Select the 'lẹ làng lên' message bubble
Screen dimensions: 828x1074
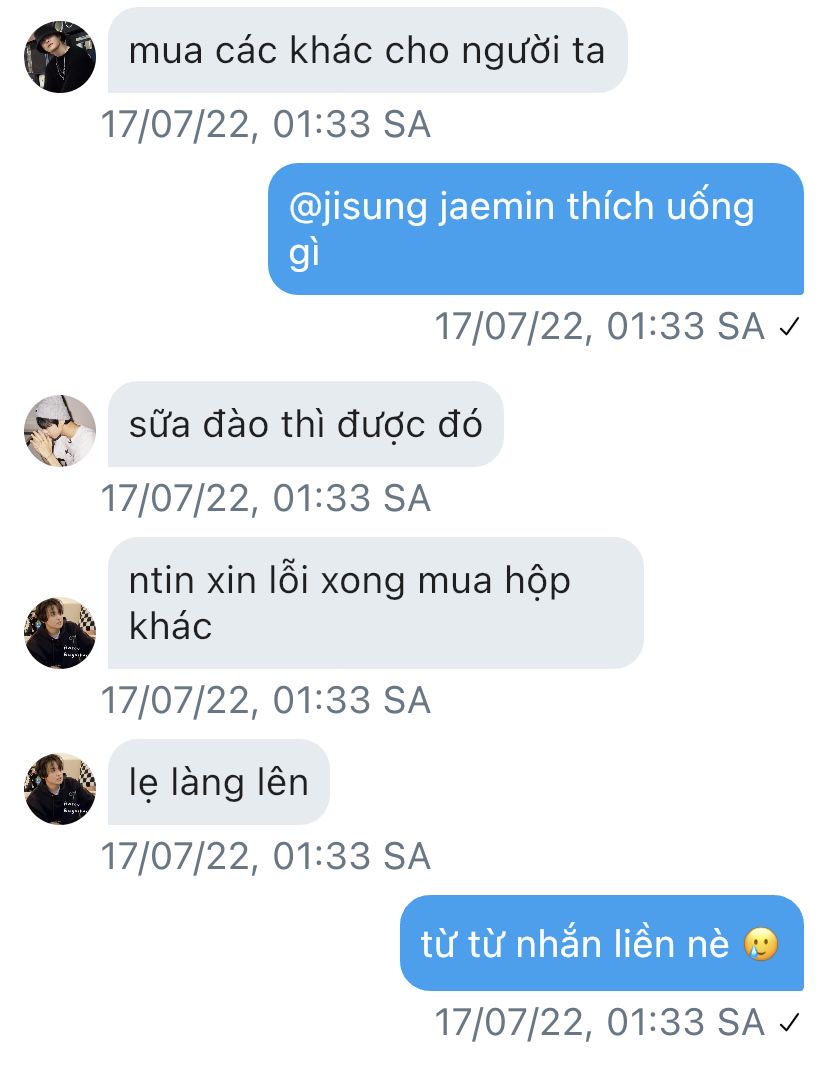[218, 782]
